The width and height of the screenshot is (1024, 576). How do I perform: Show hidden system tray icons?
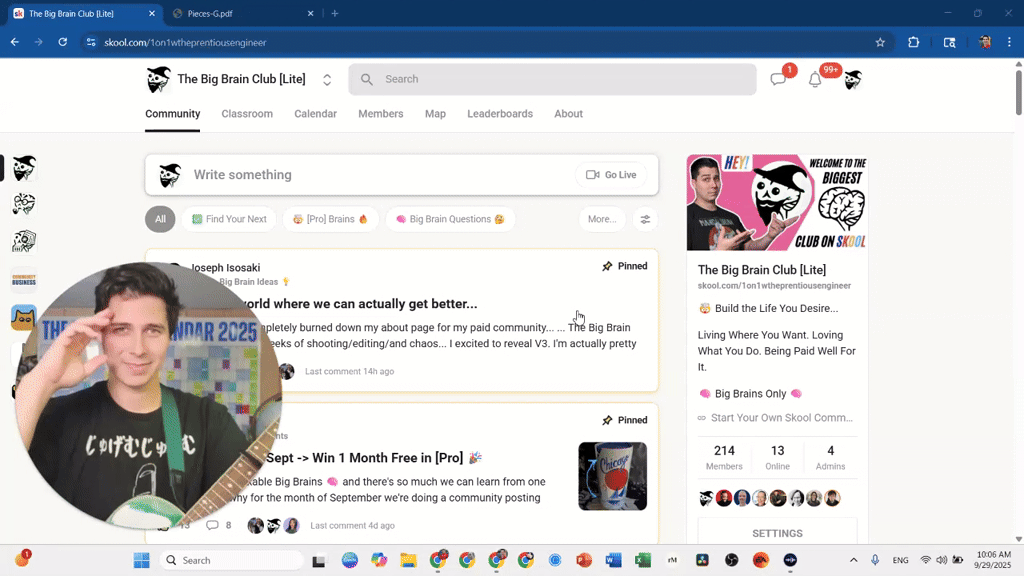(x=854, y=560)
